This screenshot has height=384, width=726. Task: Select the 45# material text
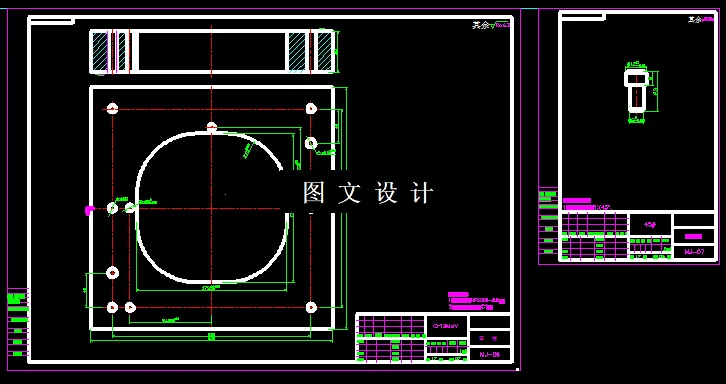[x=650, y=225]
